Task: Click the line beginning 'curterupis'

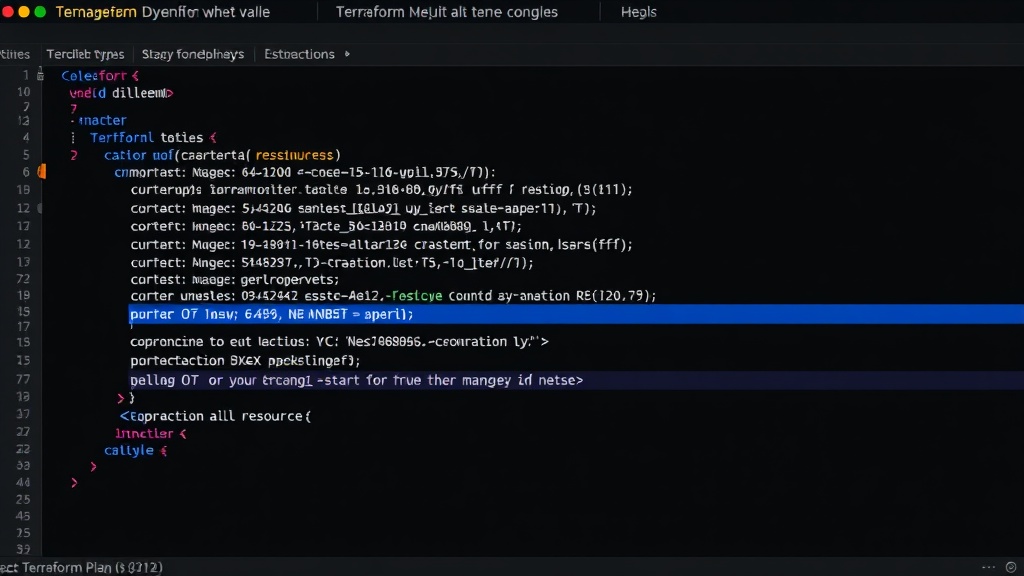Action: [381, 190]
